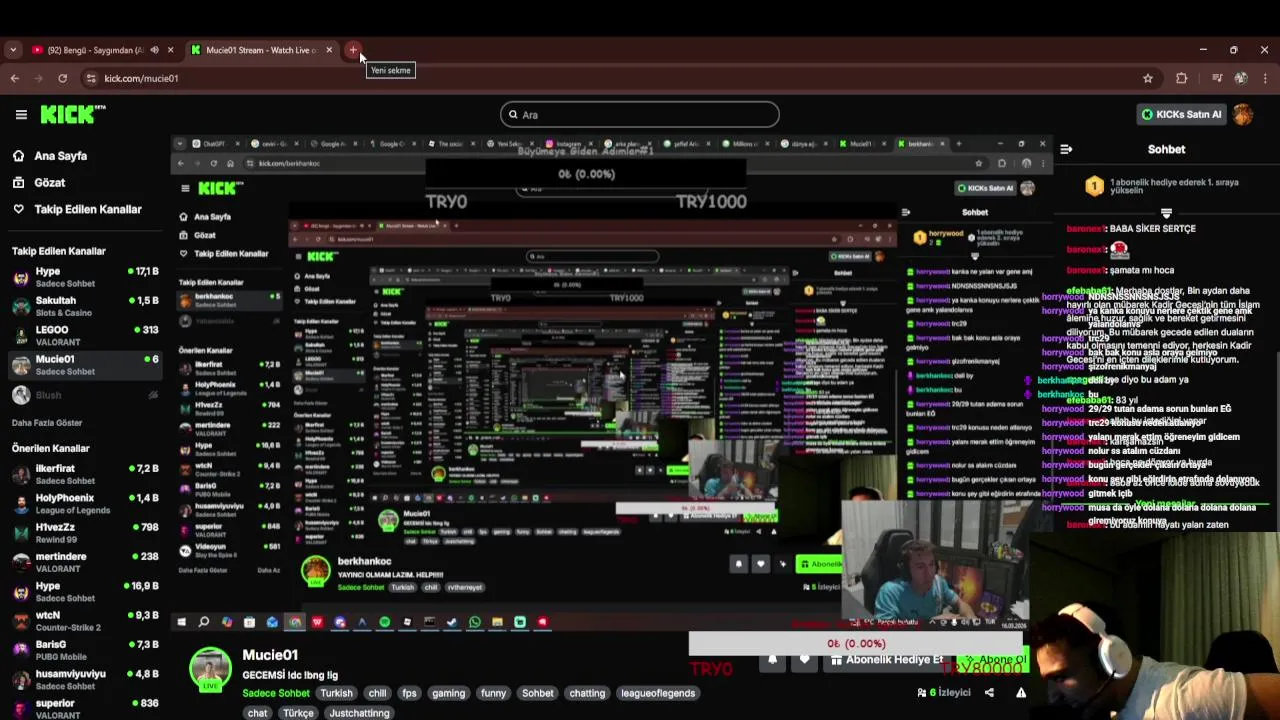1280x720 pixels.
Task: Select the chatting tag
Action: click(x=587, y=693)
